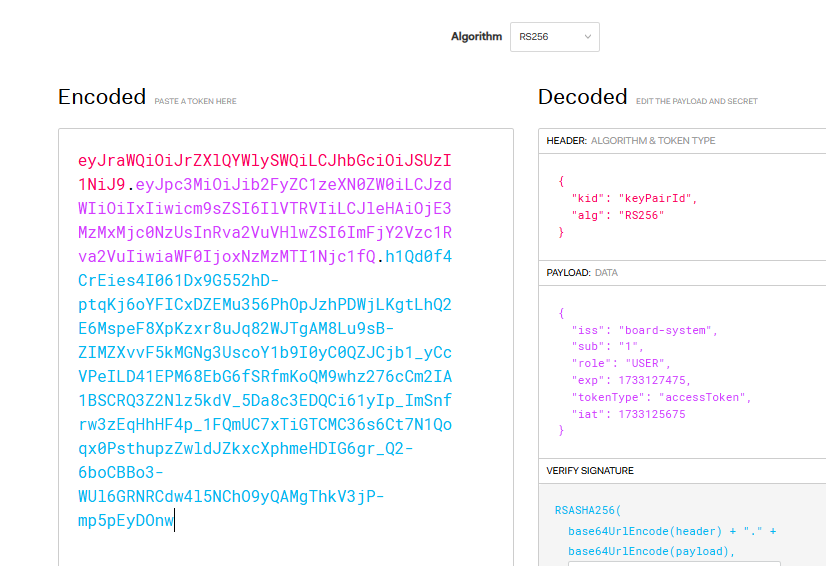Click the "alg": "RS256" line
Screen dimensions: 826x566
pos(617,215)
